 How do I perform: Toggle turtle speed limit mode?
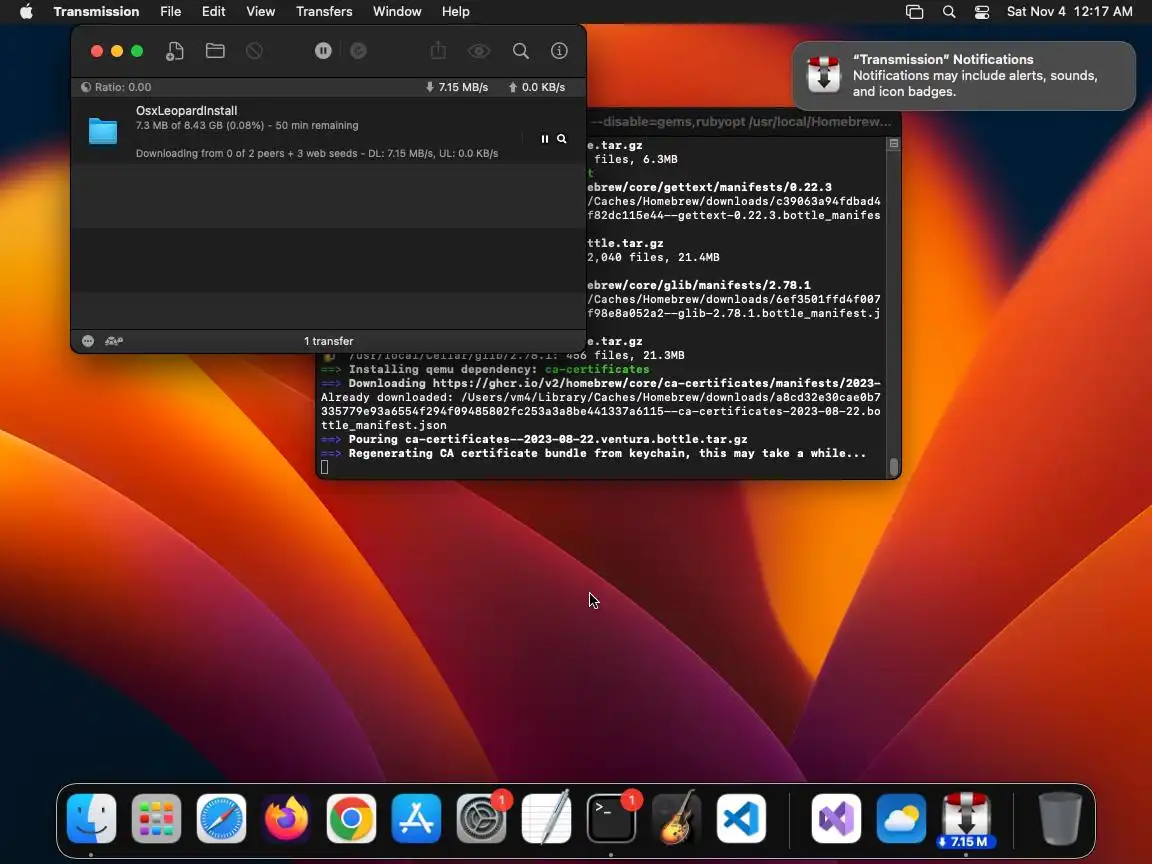114,341
